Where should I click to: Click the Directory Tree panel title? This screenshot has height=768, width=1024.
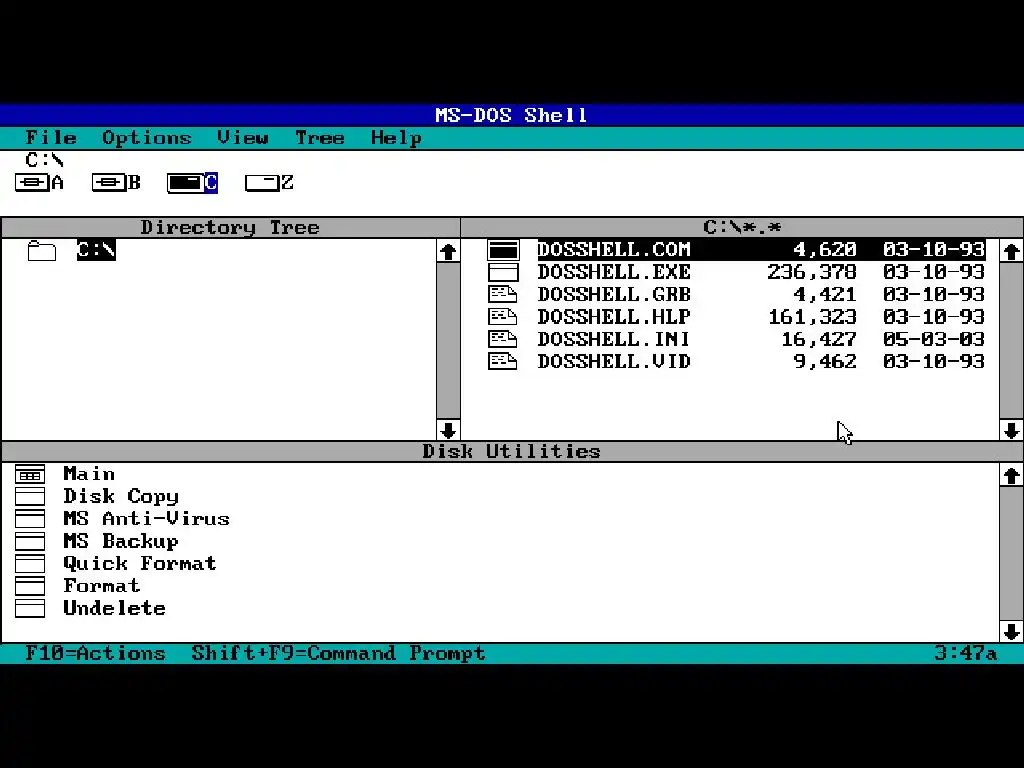coord(230,227)
